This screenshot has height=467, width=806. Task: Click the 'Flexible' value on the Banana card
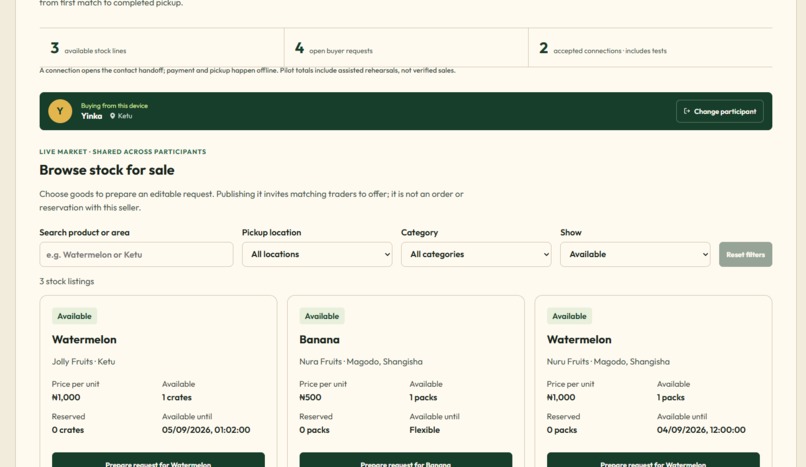point(425,430)
